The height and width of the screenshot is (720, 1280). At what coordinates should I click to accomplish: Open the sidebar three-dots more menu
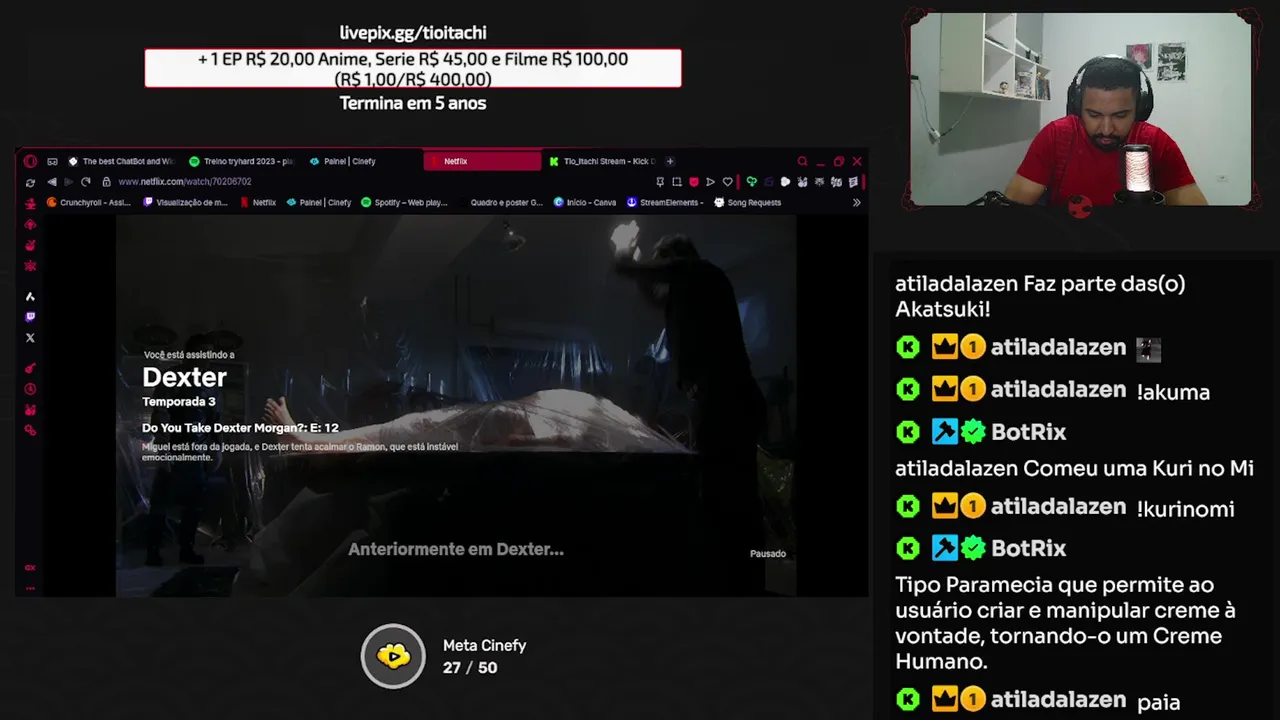[30, 588]
